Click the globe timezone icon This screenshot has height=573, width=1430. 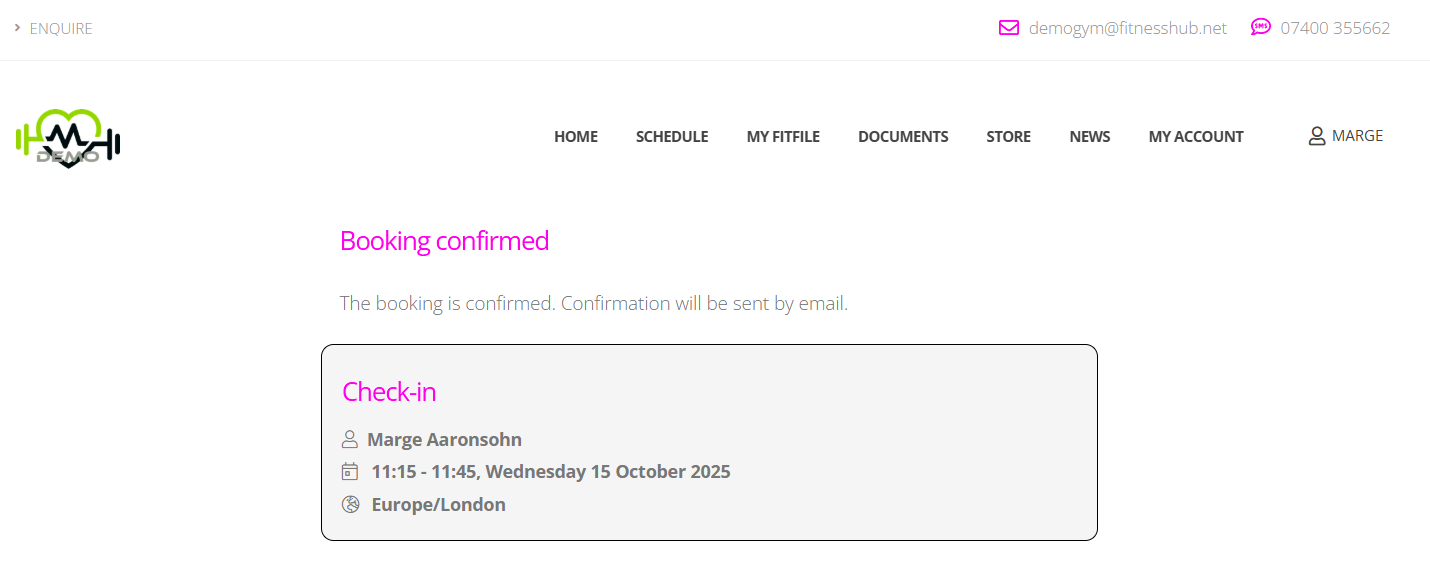coord(350,504)
